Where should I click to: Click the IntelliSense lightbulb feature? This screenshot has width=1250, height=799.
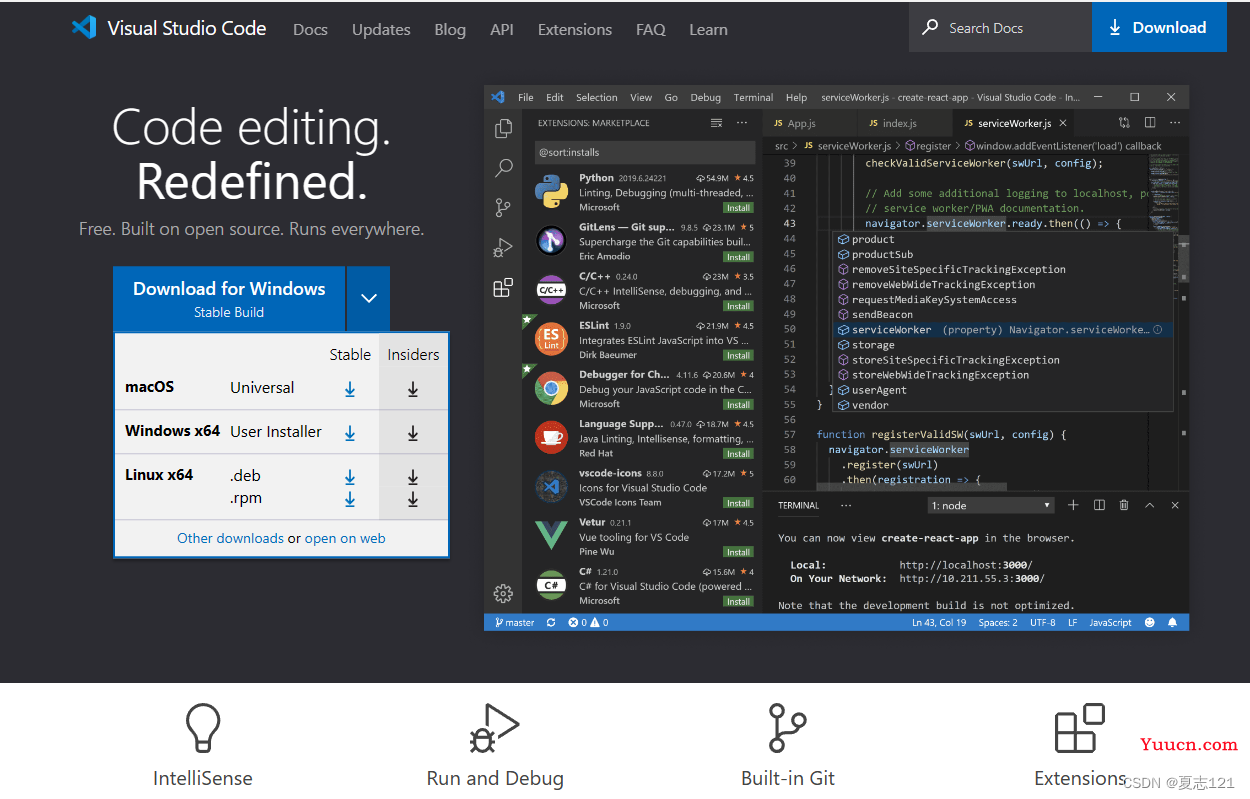click(203, 728)
